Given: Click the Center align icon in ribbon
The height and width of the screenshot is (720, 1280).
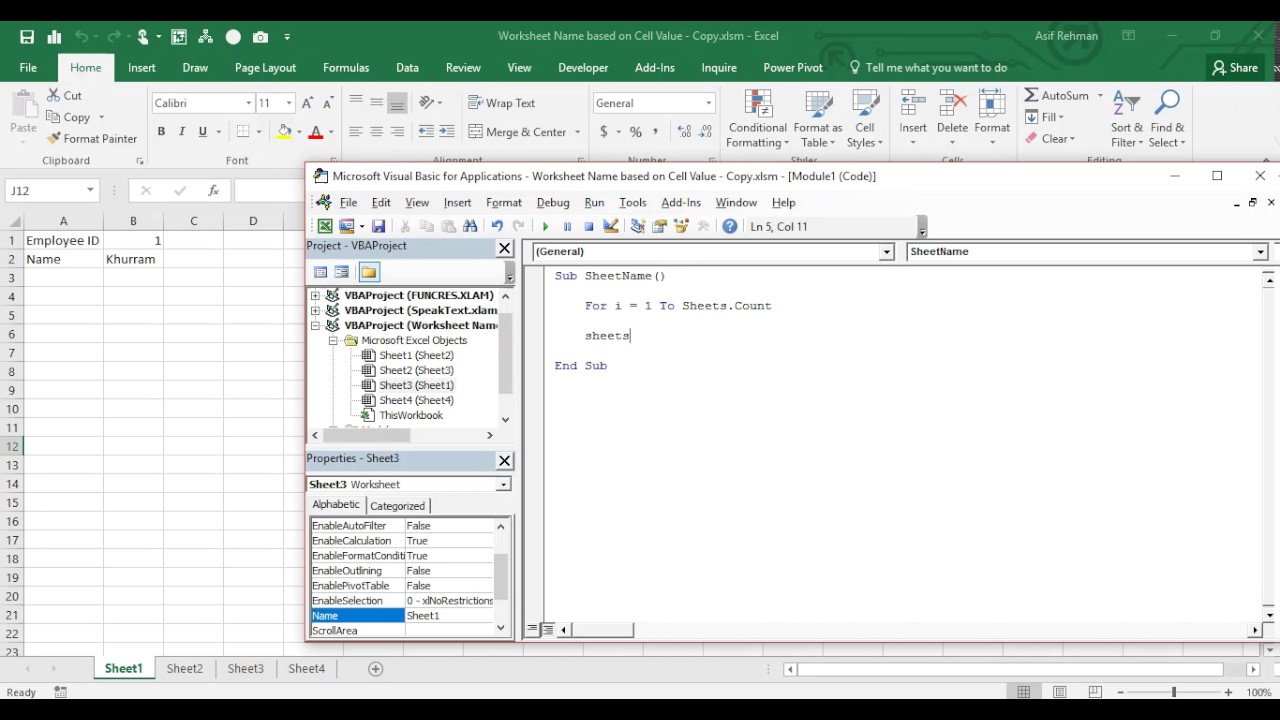Looking at the screenshot, I should pyautogui.click(x=376, y=132).
